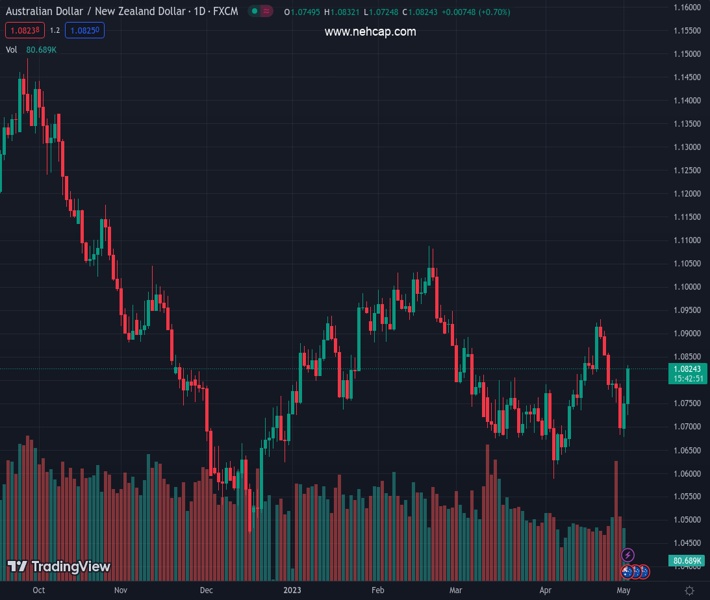Open the purple lightning event marker

(627, 555)
